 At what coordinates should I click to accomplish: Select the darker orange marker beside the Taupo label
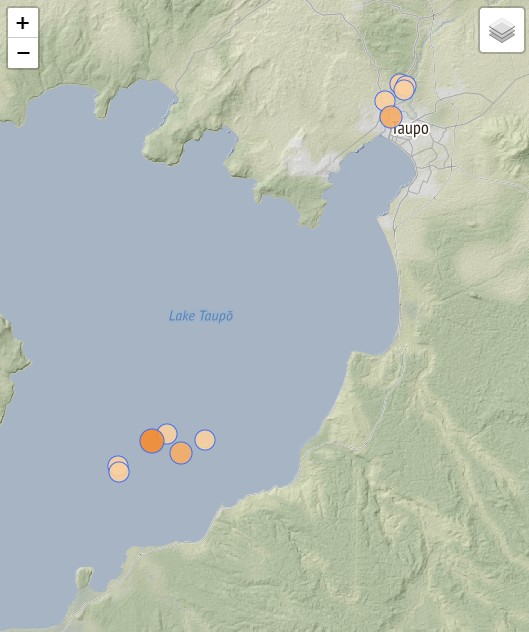(x=391, y=117)
